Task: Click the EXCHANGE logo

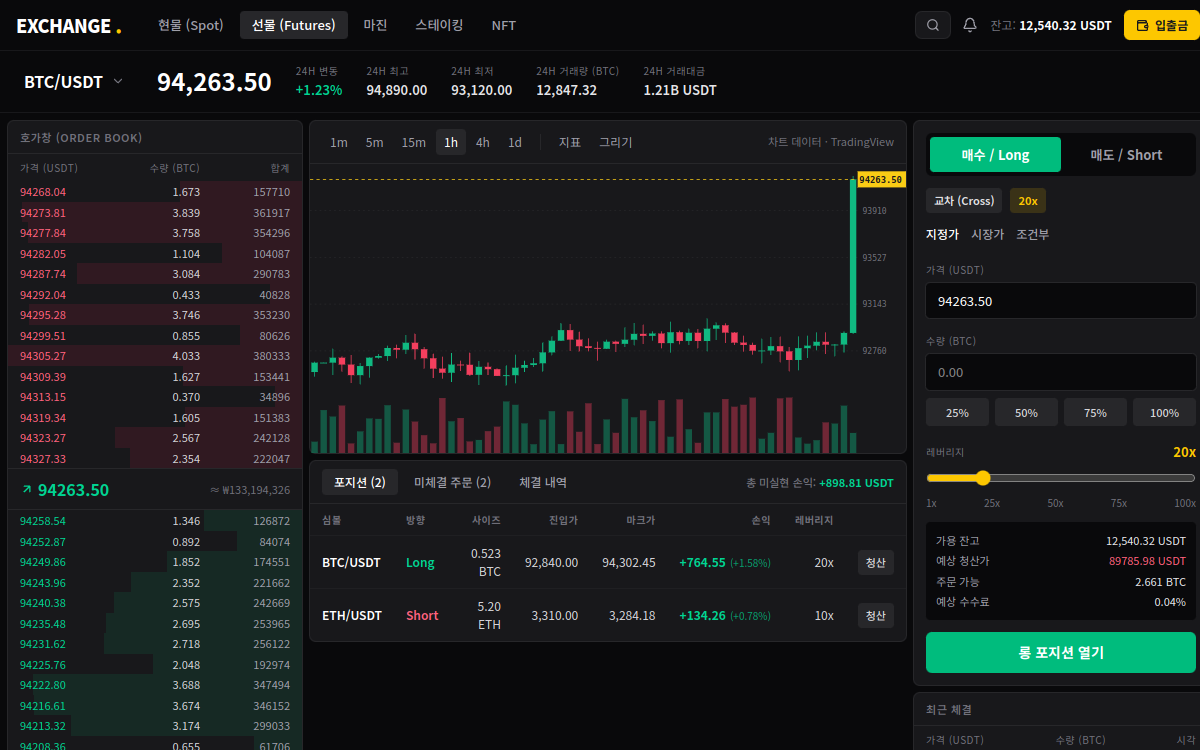Action: coord(69,26)
